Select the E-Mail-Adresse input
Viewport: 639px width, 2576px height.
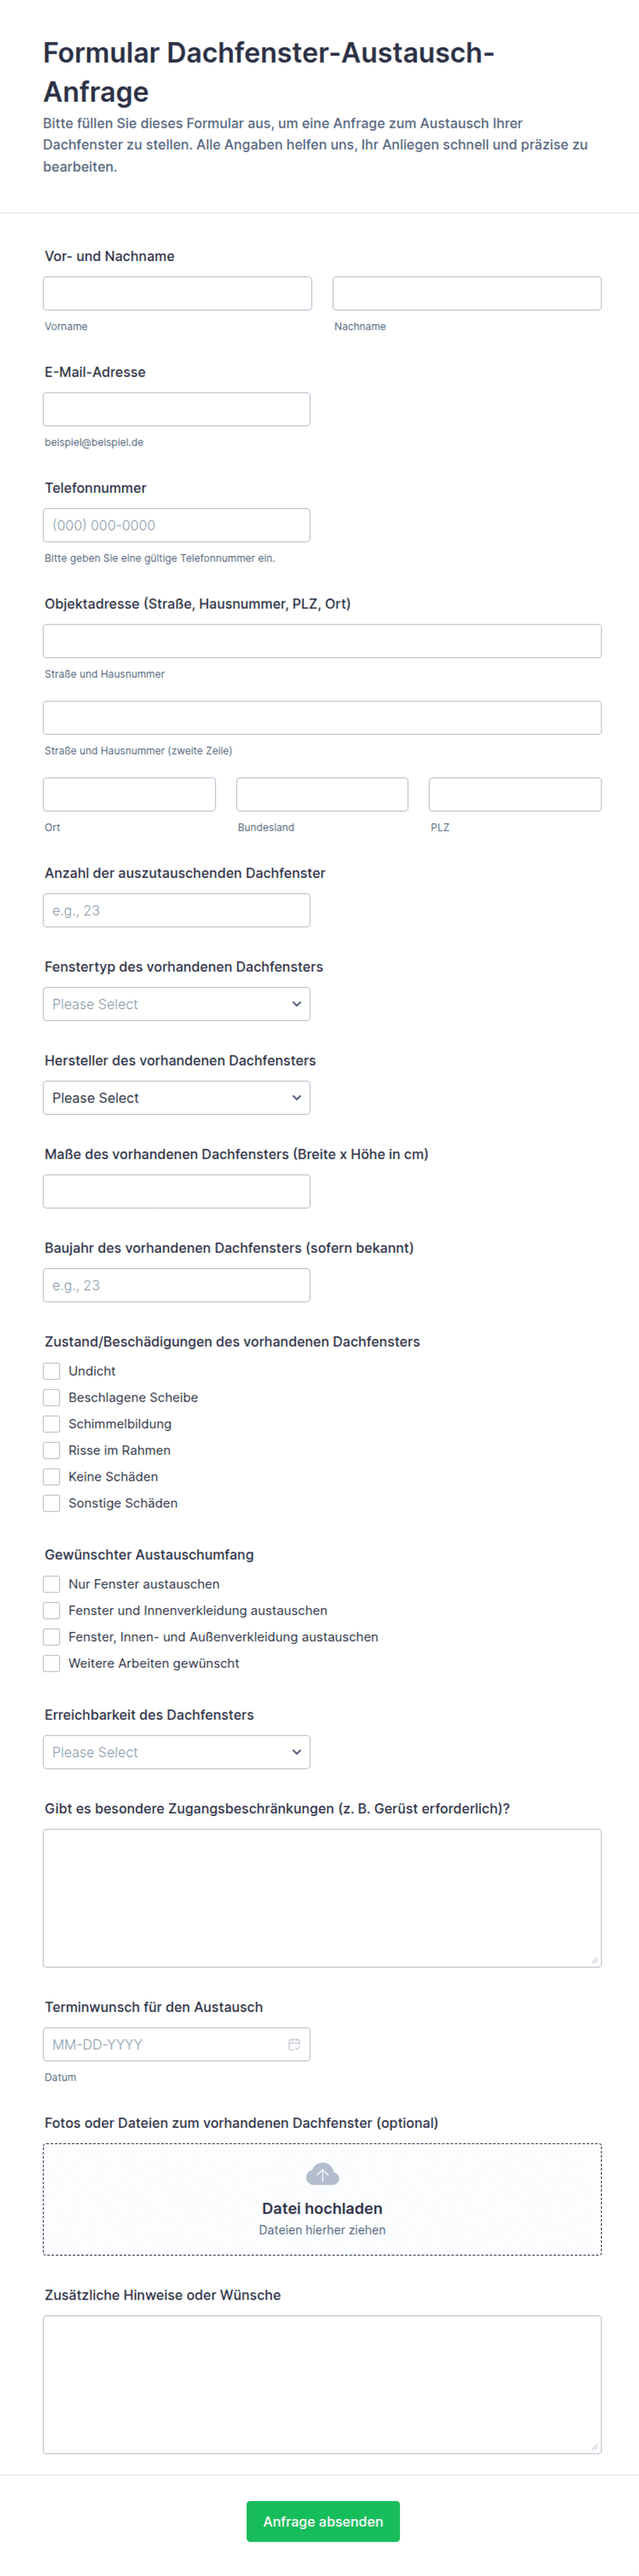pyautogui.click(x=177, y=409)
